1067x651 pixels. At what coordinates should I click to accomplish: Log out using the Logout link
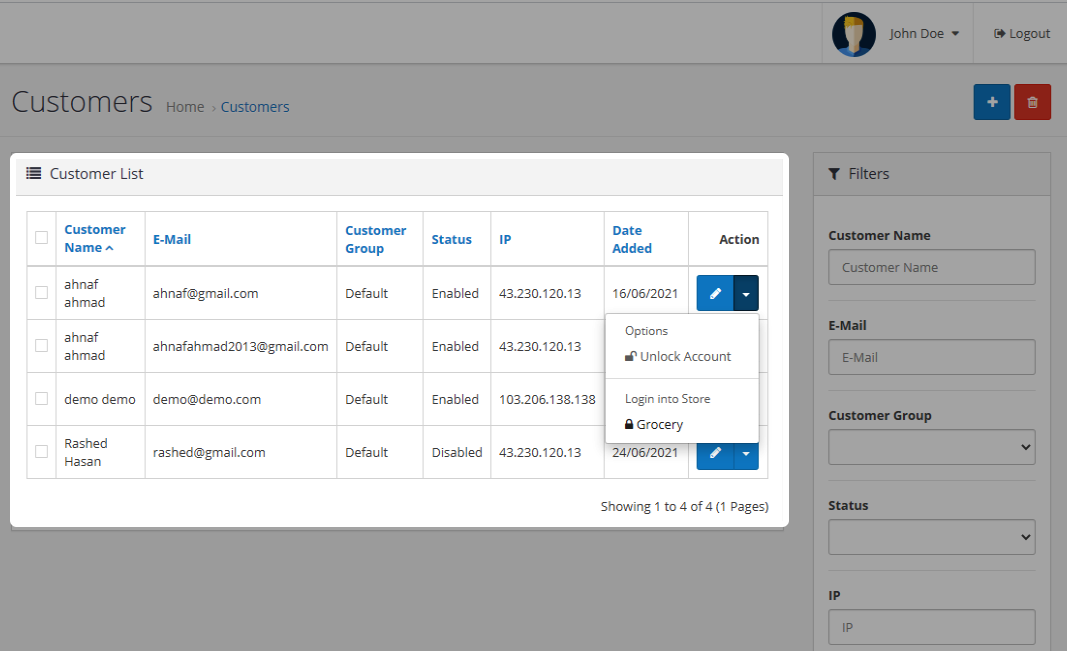point(1021,34)
